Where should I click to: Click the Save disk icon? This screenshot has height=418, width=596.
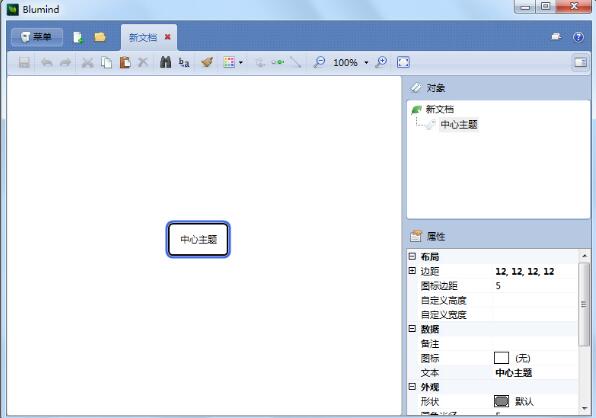[x=24, y=62]
